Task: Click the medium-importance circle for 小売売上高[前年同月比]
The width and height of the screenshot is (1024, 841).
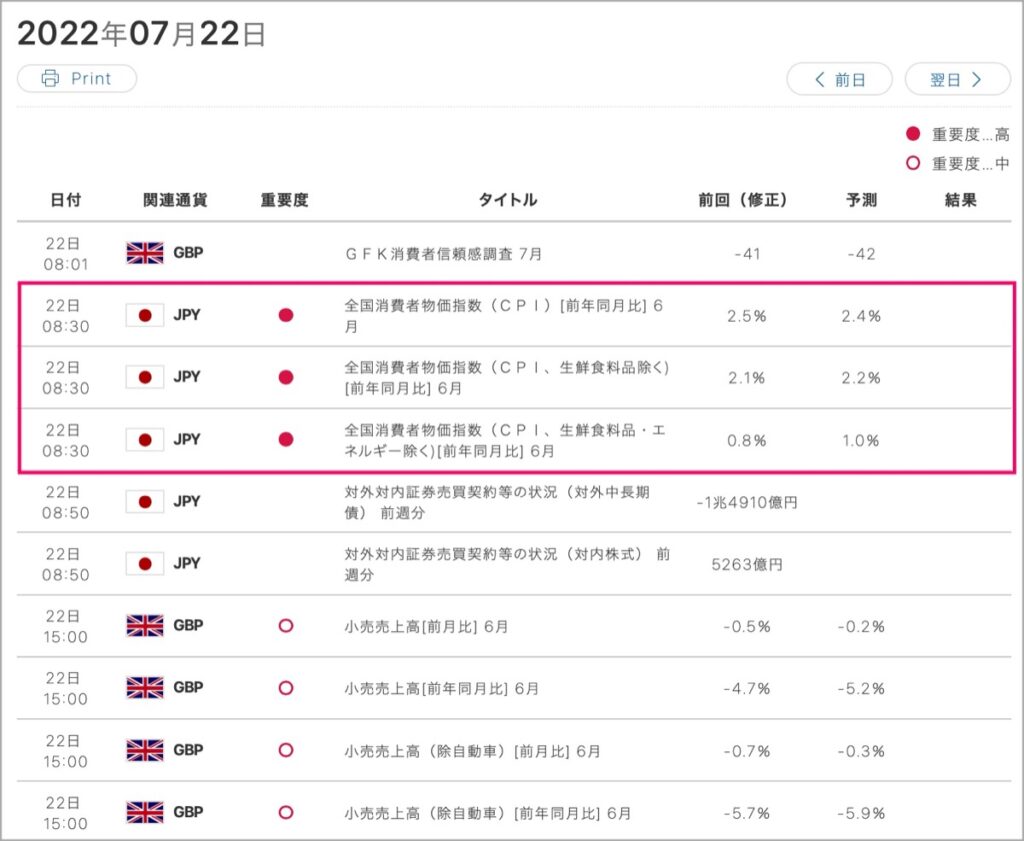Action: pyautogui.click(x=285, y=688)
